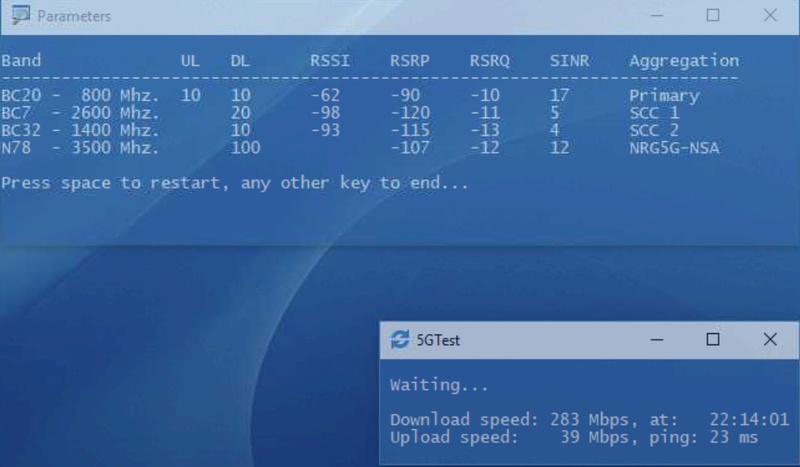Image resolution: width=800 pixels, height=467 pixels.
Task: Minimize the 5GTest window
Action: point(657,339)
